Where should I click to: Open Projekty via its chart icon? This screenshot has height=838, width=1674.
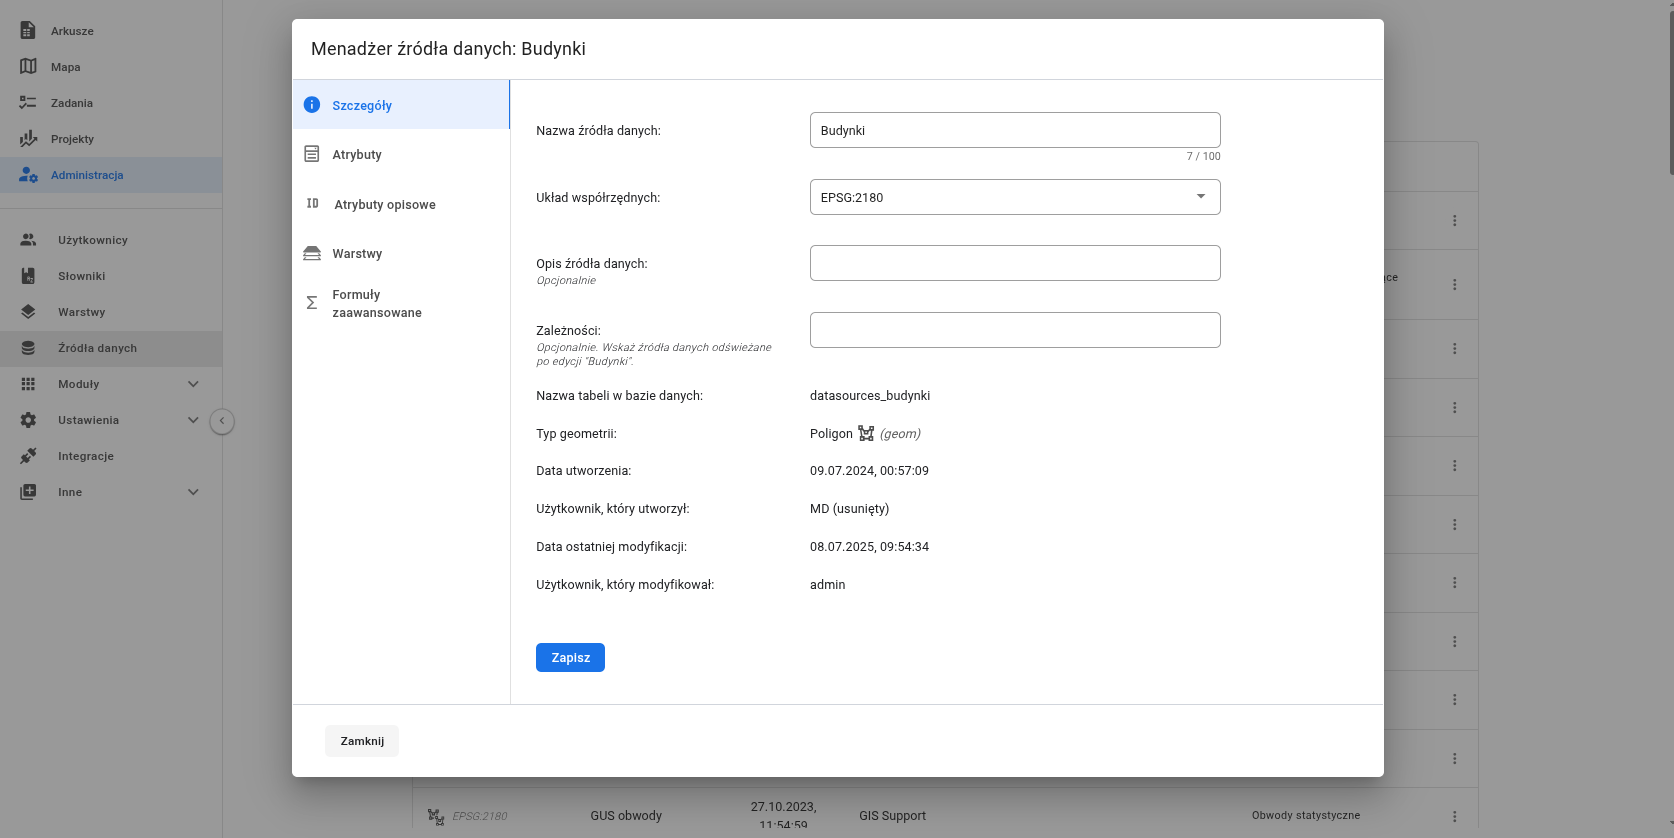coord(28,139)
